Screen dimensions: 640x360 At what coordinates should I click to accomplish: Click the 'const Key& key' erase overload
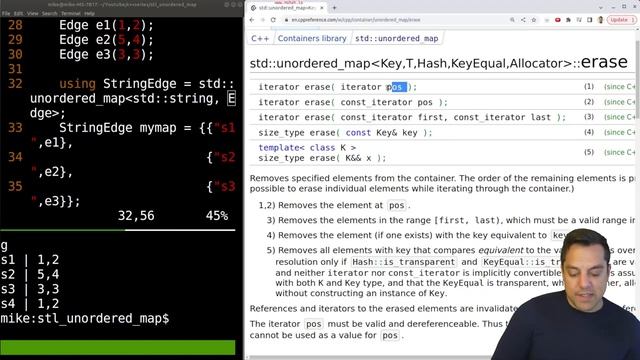click(x=345, y=133)
